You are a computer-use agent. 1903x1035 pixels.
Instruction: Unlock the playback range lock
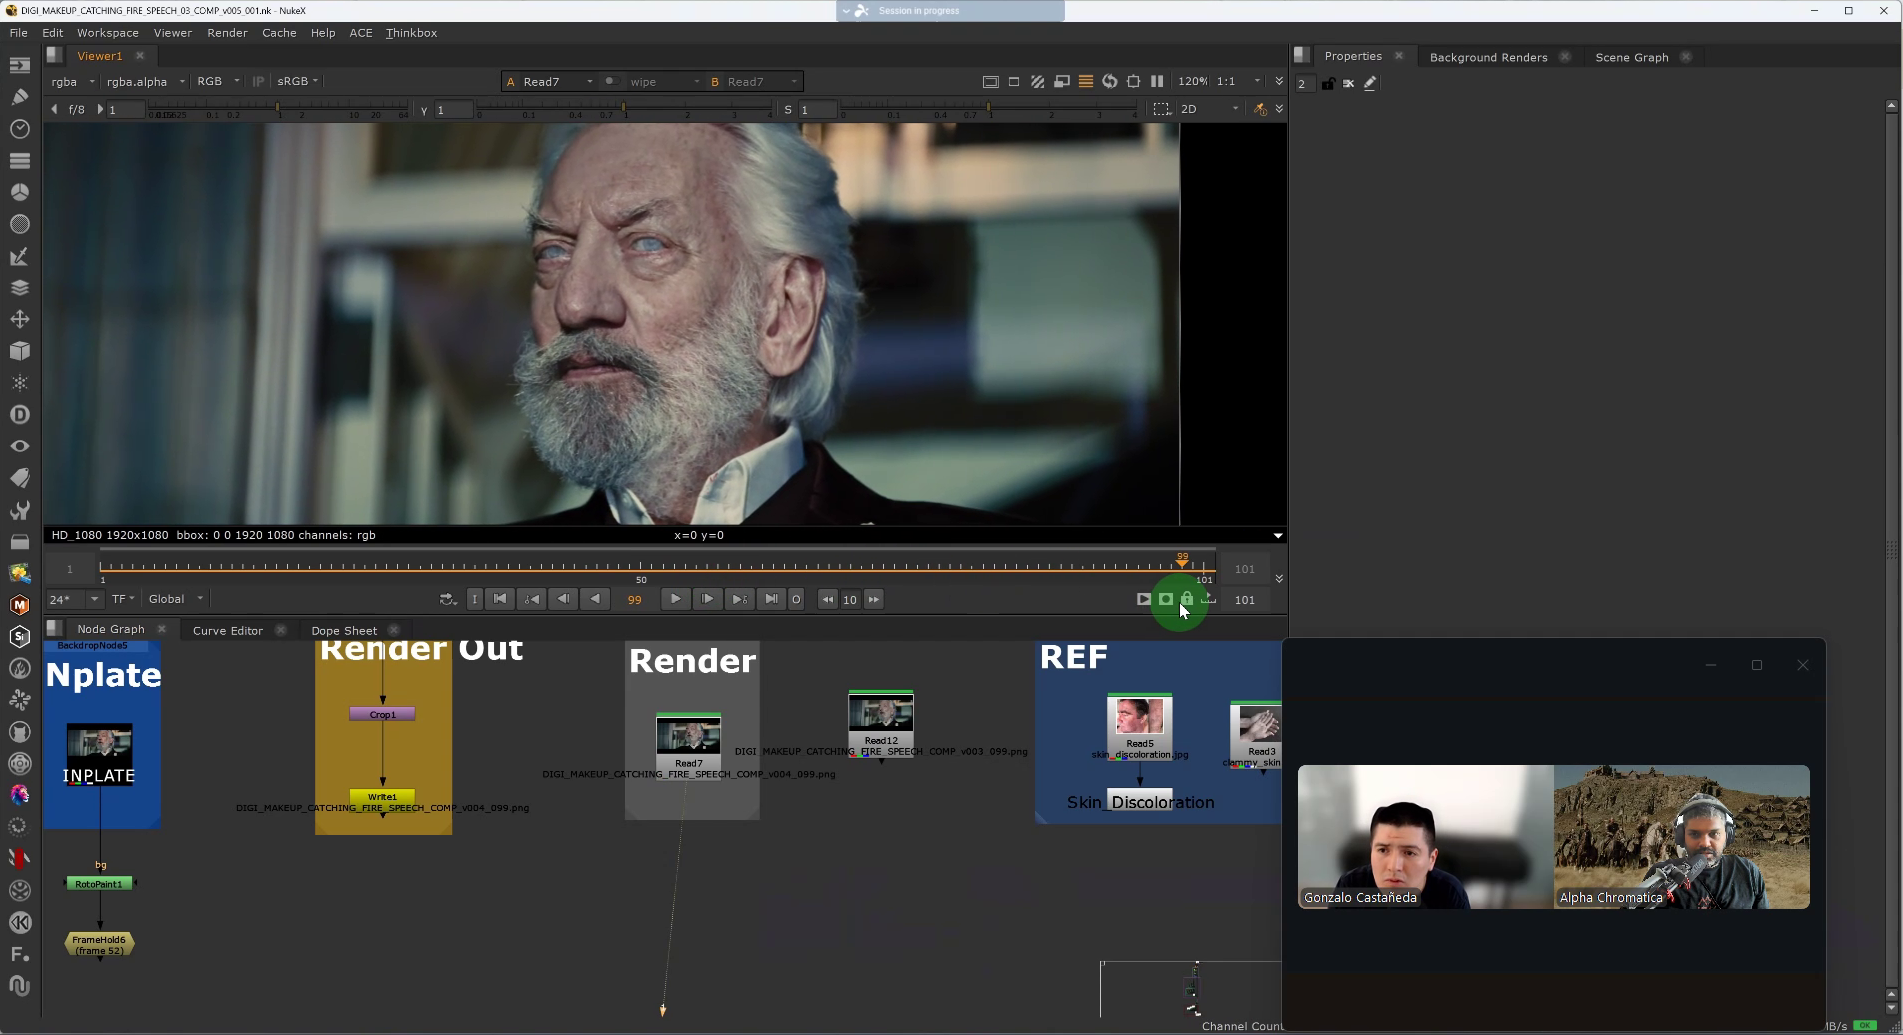tap(1188, 599)
